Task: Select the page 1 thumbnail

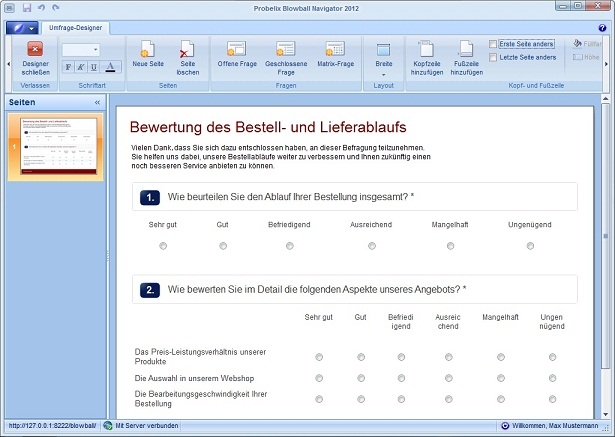Action: [56, 146]
